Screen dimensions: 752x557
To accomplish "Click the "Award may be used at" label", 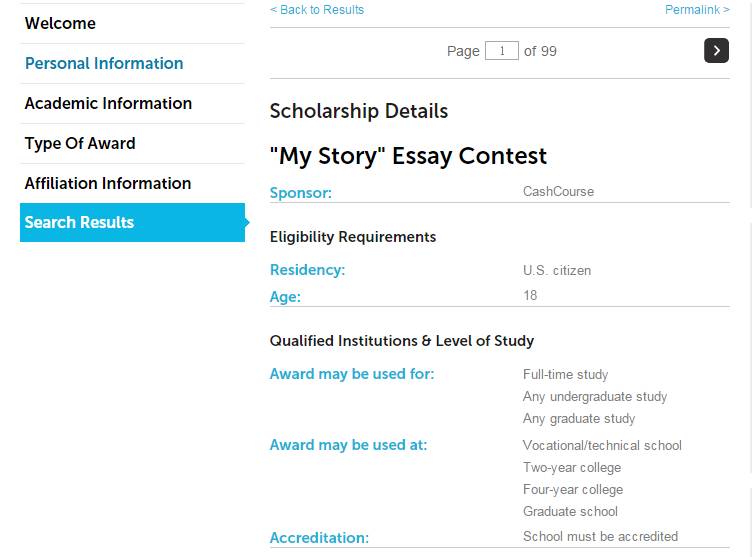I will pyautogui.click(x=348, y=445).
